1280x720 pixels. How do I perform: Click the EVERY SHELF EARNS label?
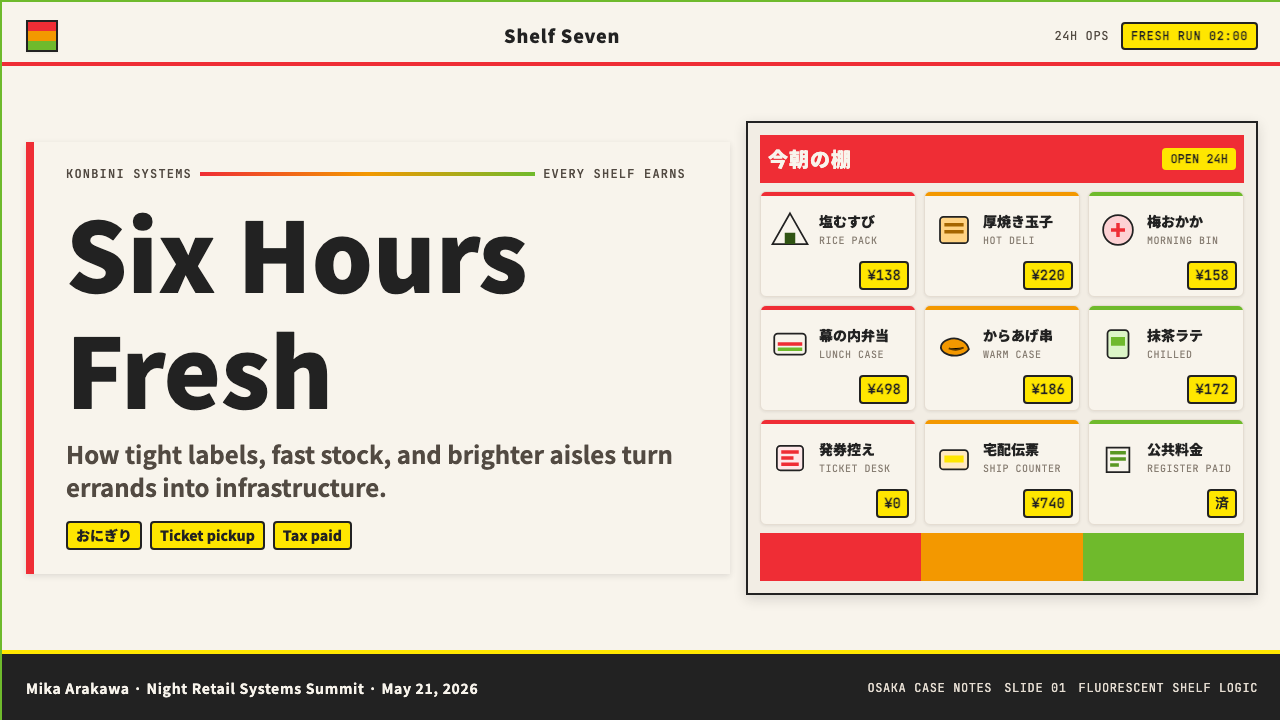tap(615, 174)
